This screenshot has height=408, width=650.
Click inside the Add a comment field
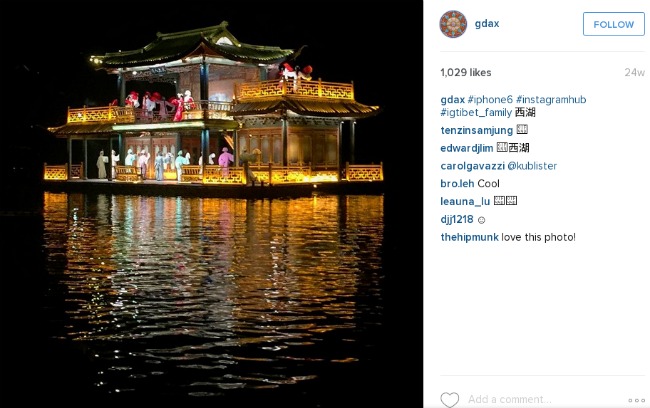point(543,399)
